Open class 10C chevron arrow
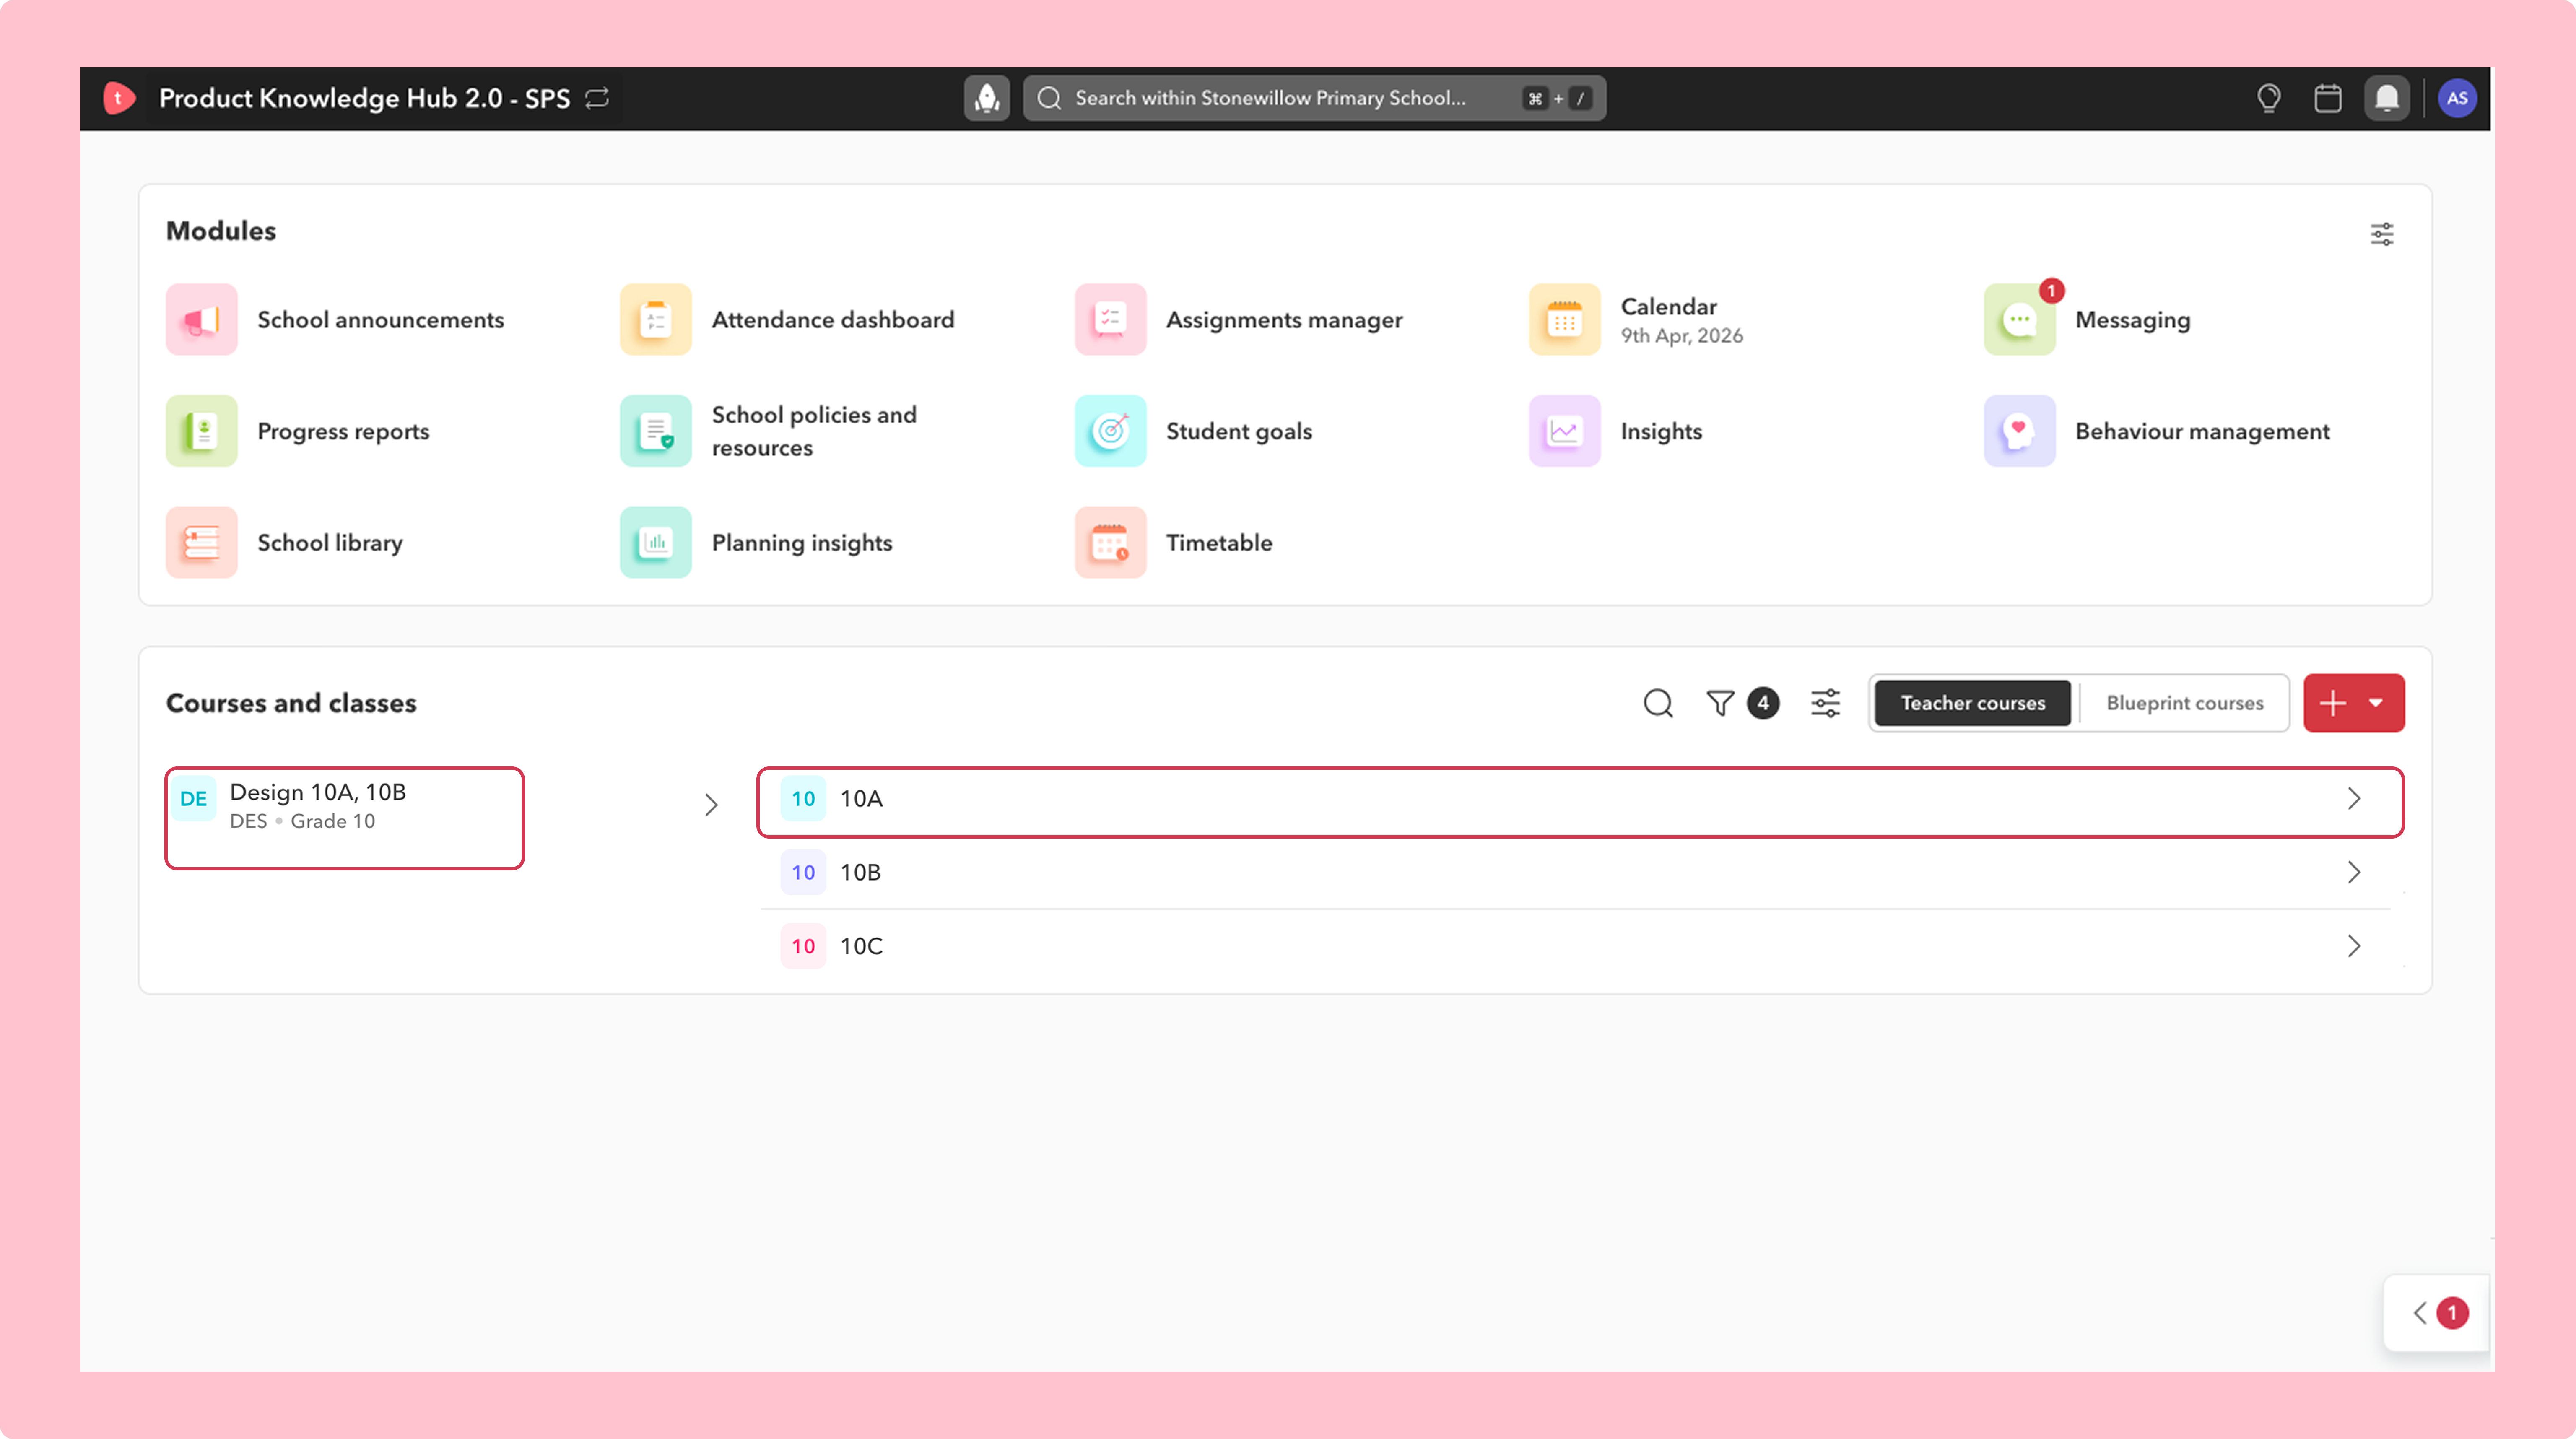The image size is (2576, 1439). pos(2354,946)
